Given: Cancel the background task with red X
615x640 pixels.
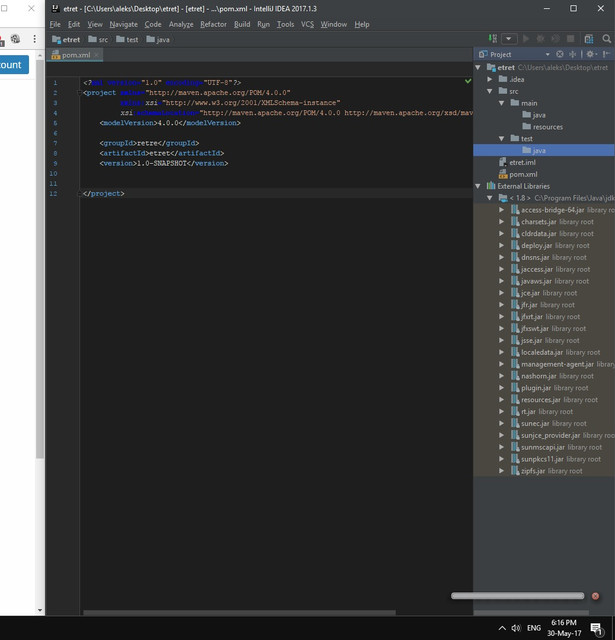Looking at the screenshot, I should (595, 596).
